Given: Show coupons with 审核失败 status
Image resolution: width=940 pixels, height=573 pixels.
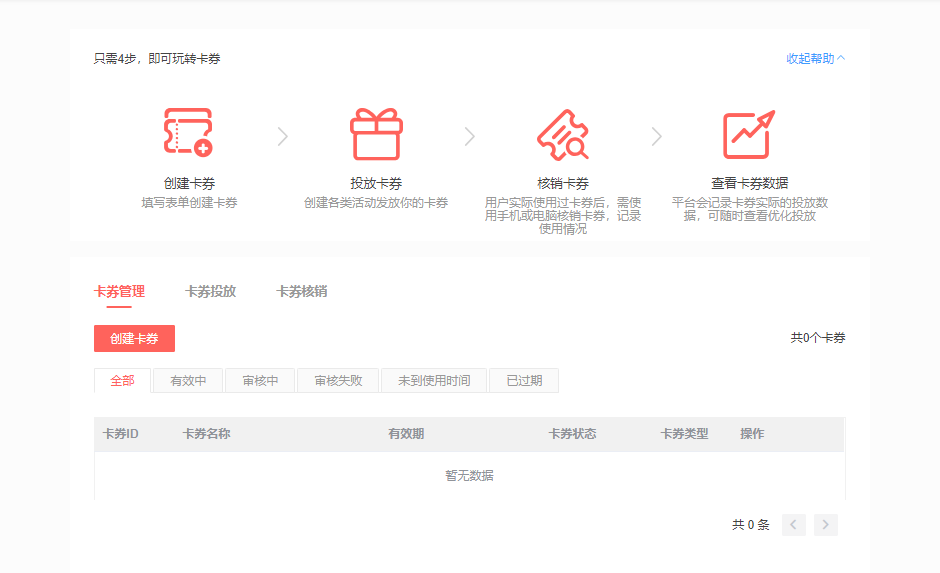Looking at the screenshot, I should 338,381.
